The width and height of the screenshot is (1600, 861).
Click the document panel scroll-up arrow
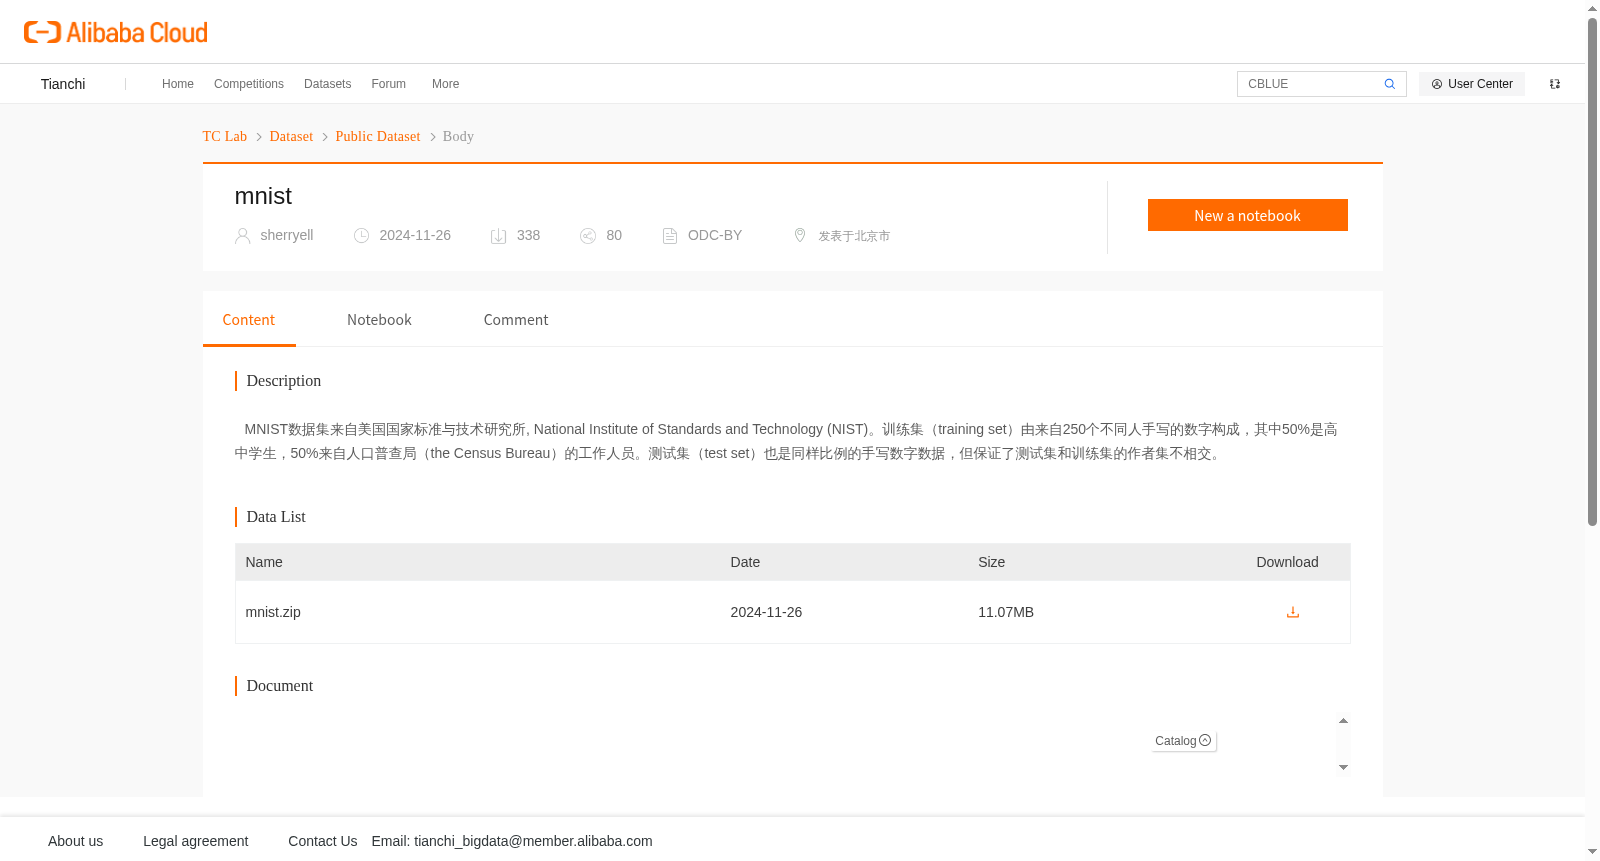(x=1344, y=721)
